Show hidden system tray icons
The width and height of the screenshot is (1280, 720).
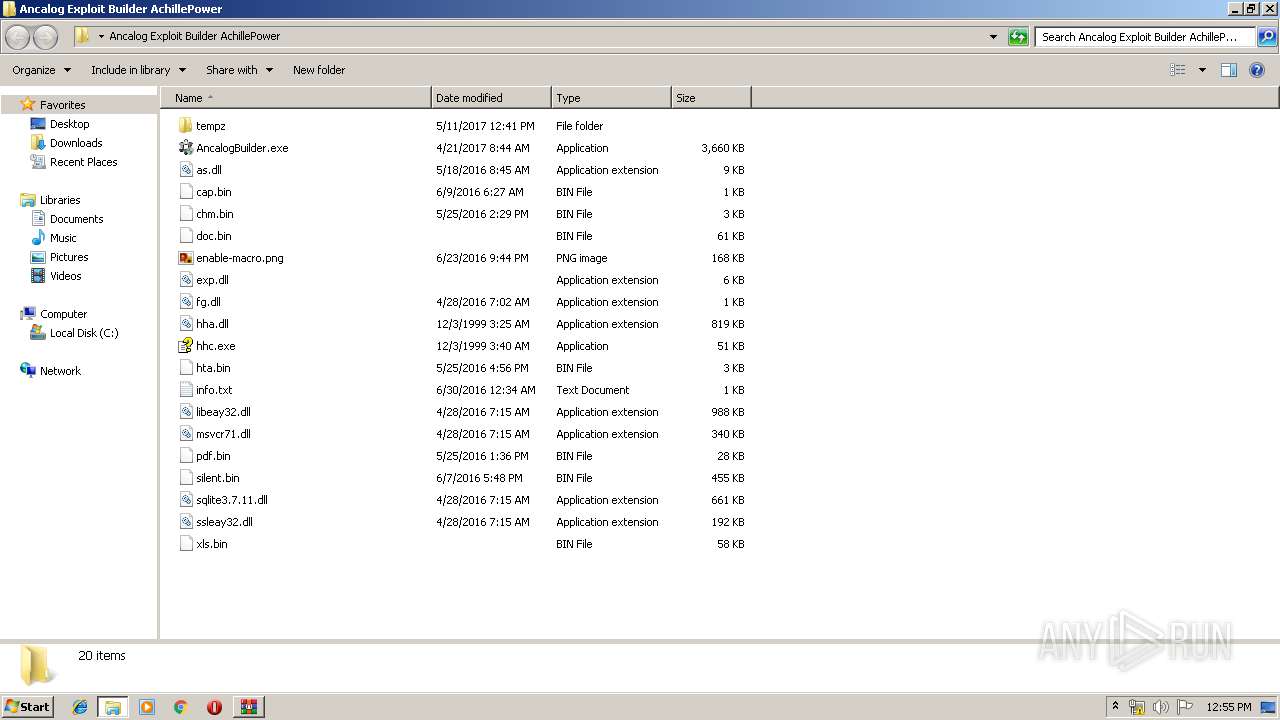pyautogui.click(x=1116, y=707)
